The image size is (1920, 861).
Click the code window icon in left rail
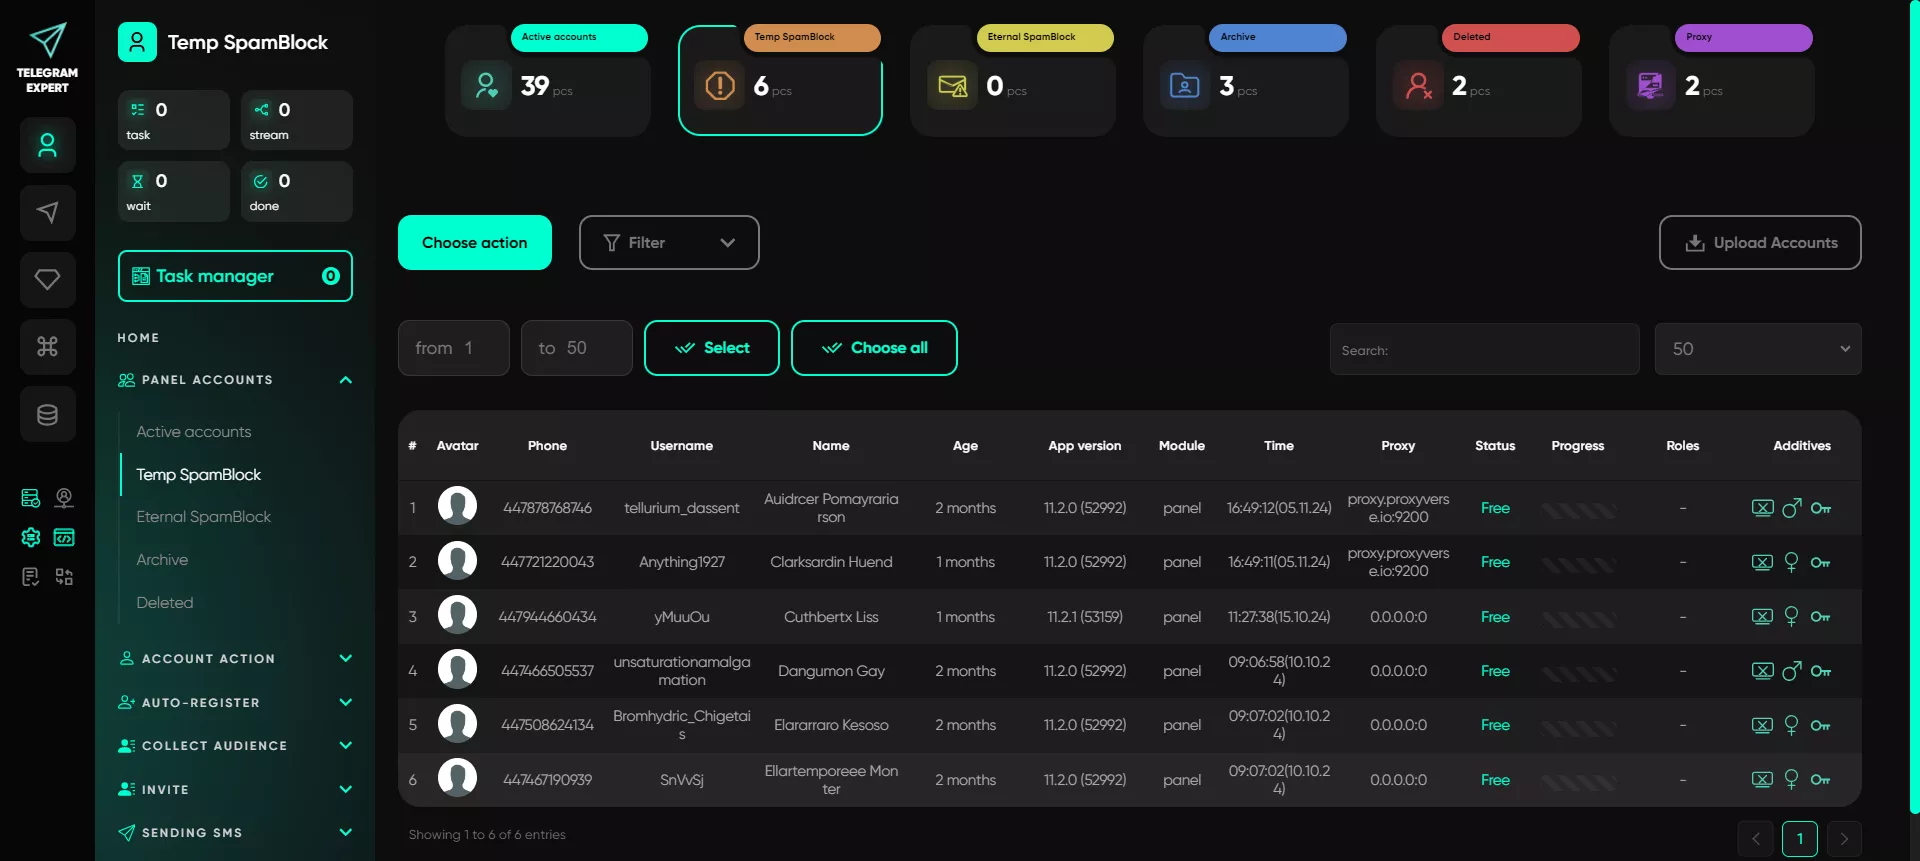click(64, 537)
